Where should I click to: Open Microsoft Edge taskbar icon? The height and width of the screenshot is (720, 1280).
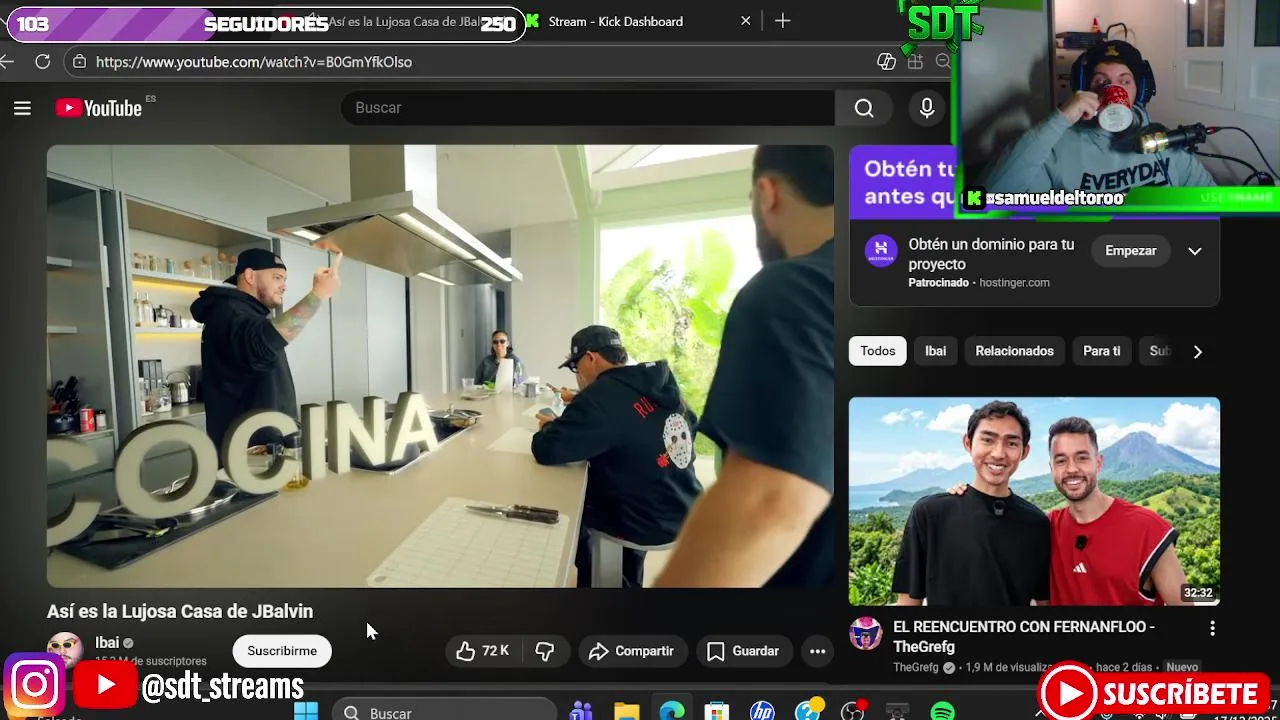click(672, 712)
